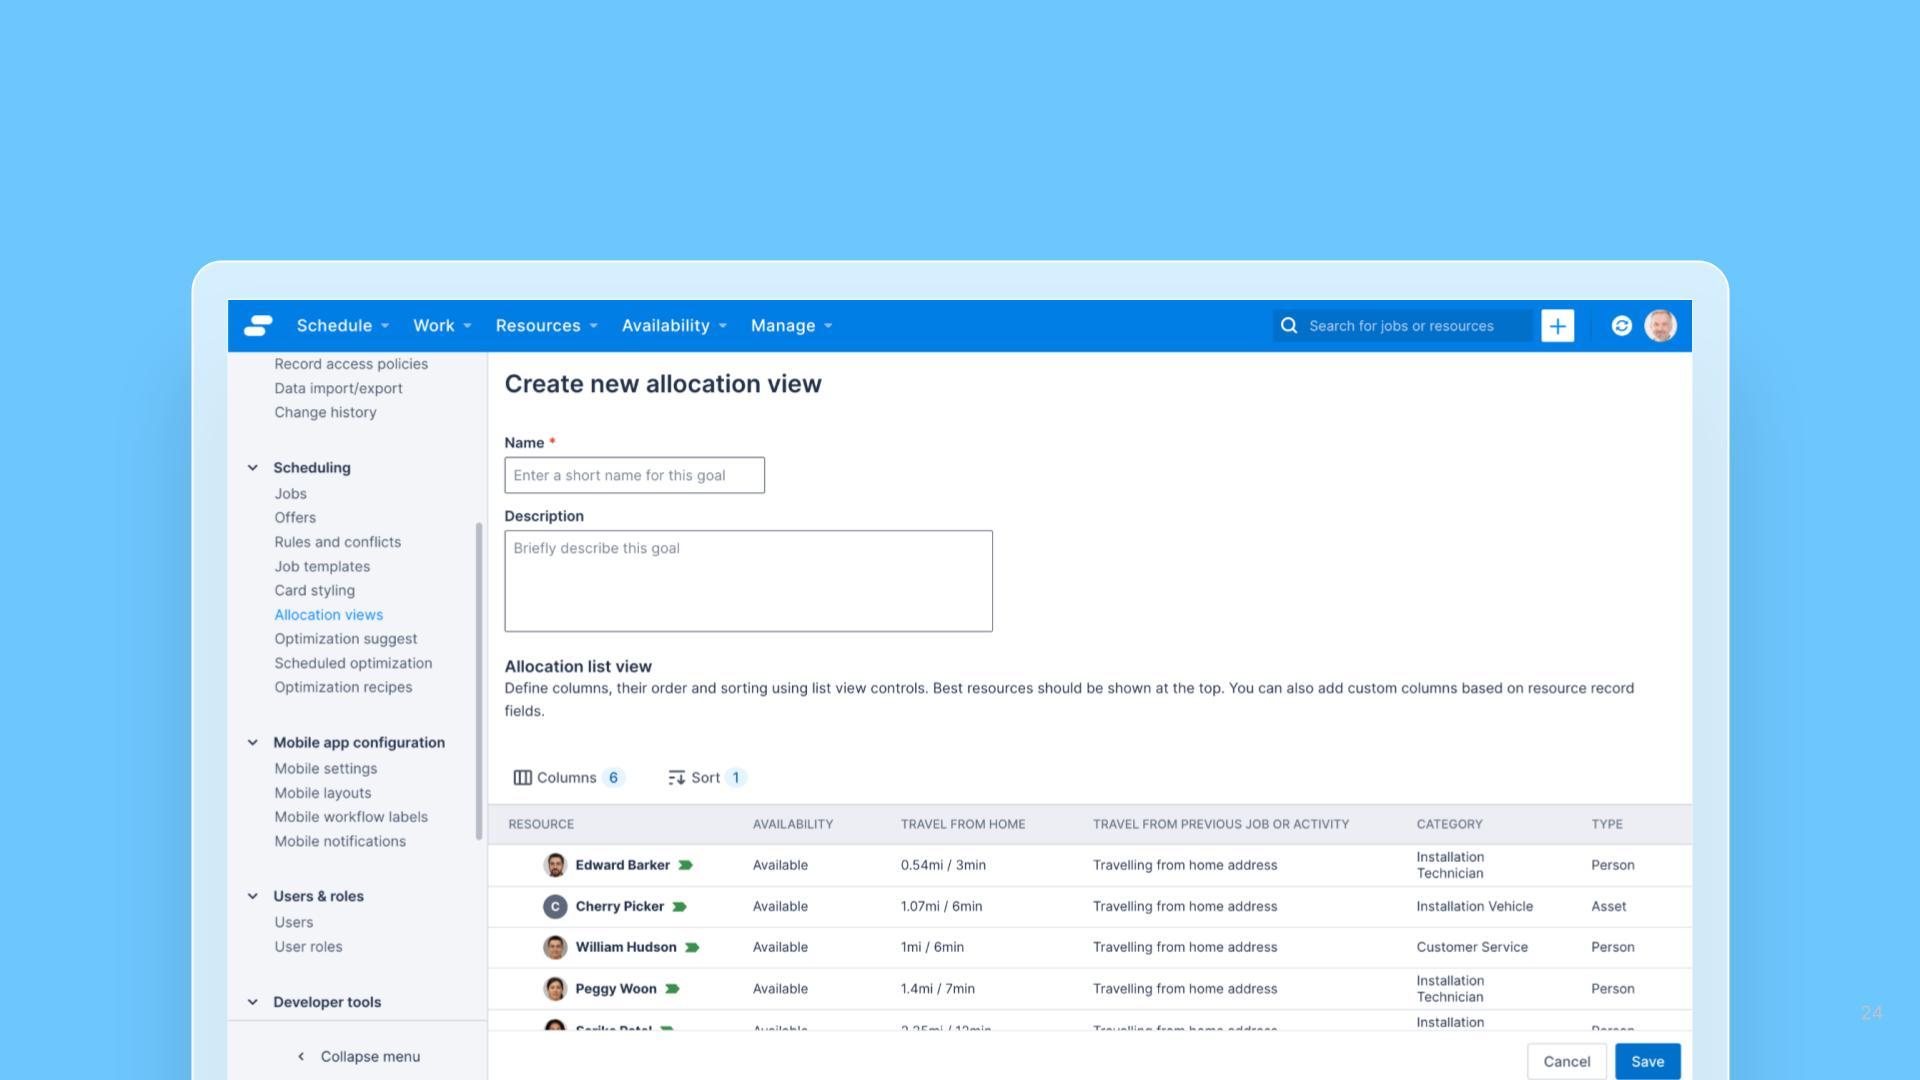Open Mobile notifications
The image size is (1920, 1080).
point(340,842)
